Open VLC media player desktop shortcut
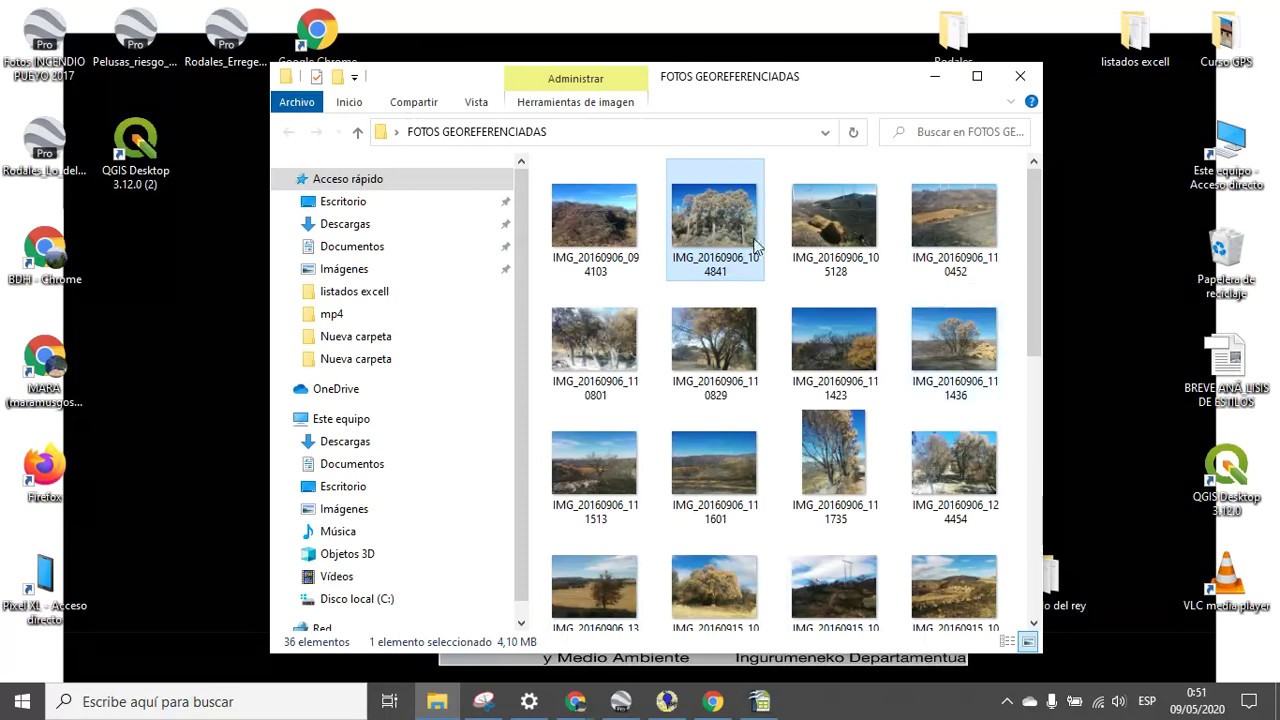 (1227, 582)
